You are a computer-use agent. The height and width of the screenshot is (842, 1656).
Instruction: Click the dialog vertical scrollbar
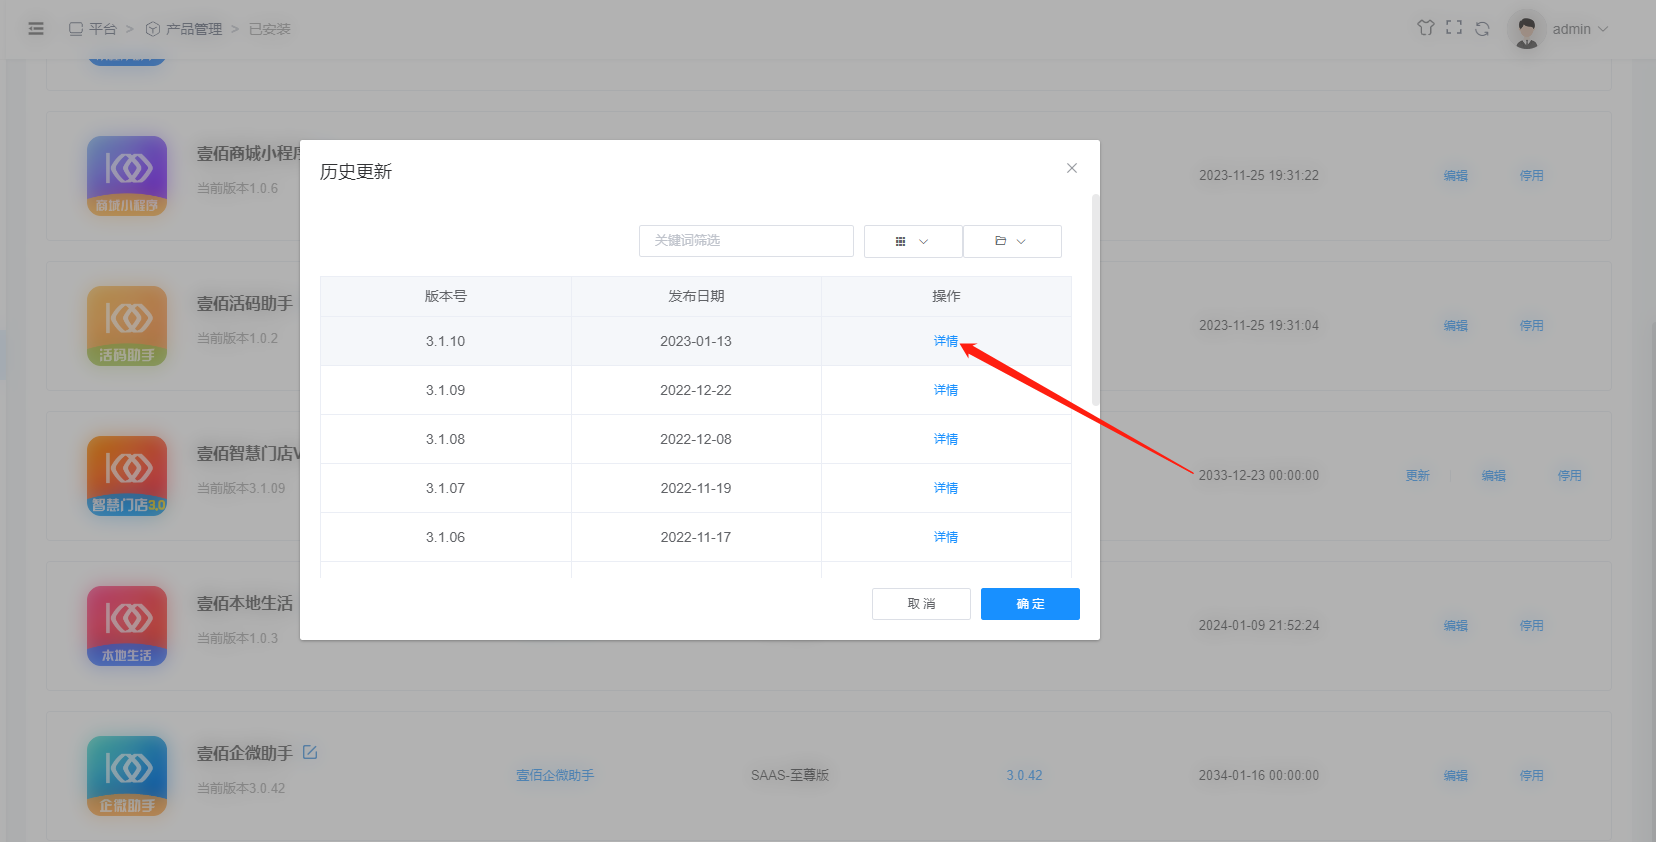pyautogui.click(x=1095, y=300)
